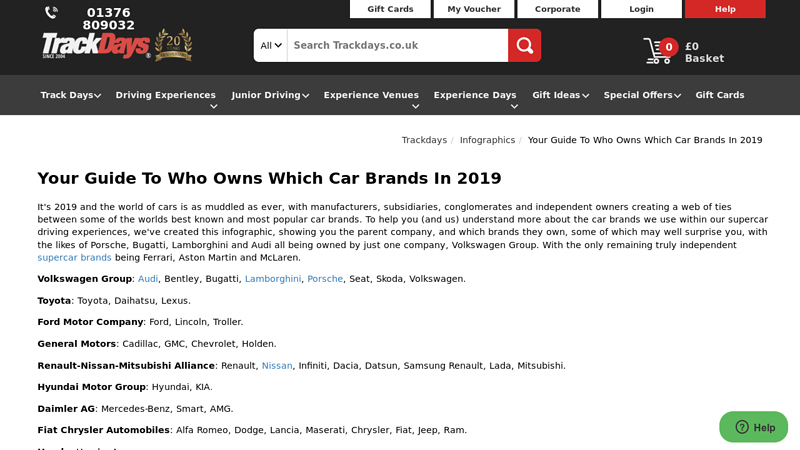Click the page heading about car brands 2019
Screen dimensions: 800x450
coord(269,178)
